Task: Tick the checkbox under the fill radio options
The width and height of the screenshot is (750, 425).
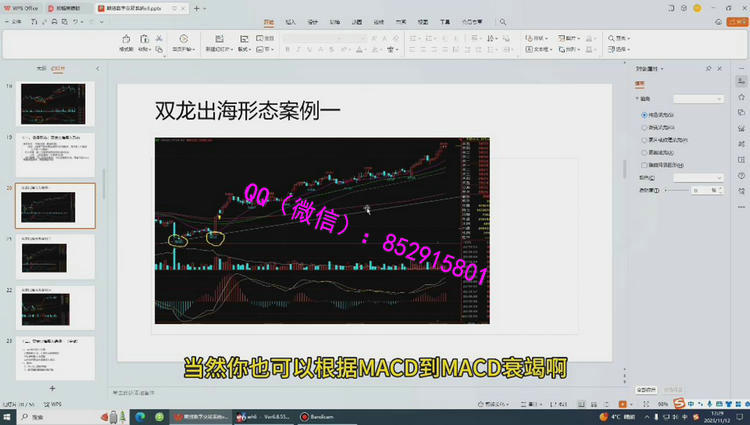Action: point(643,164)
